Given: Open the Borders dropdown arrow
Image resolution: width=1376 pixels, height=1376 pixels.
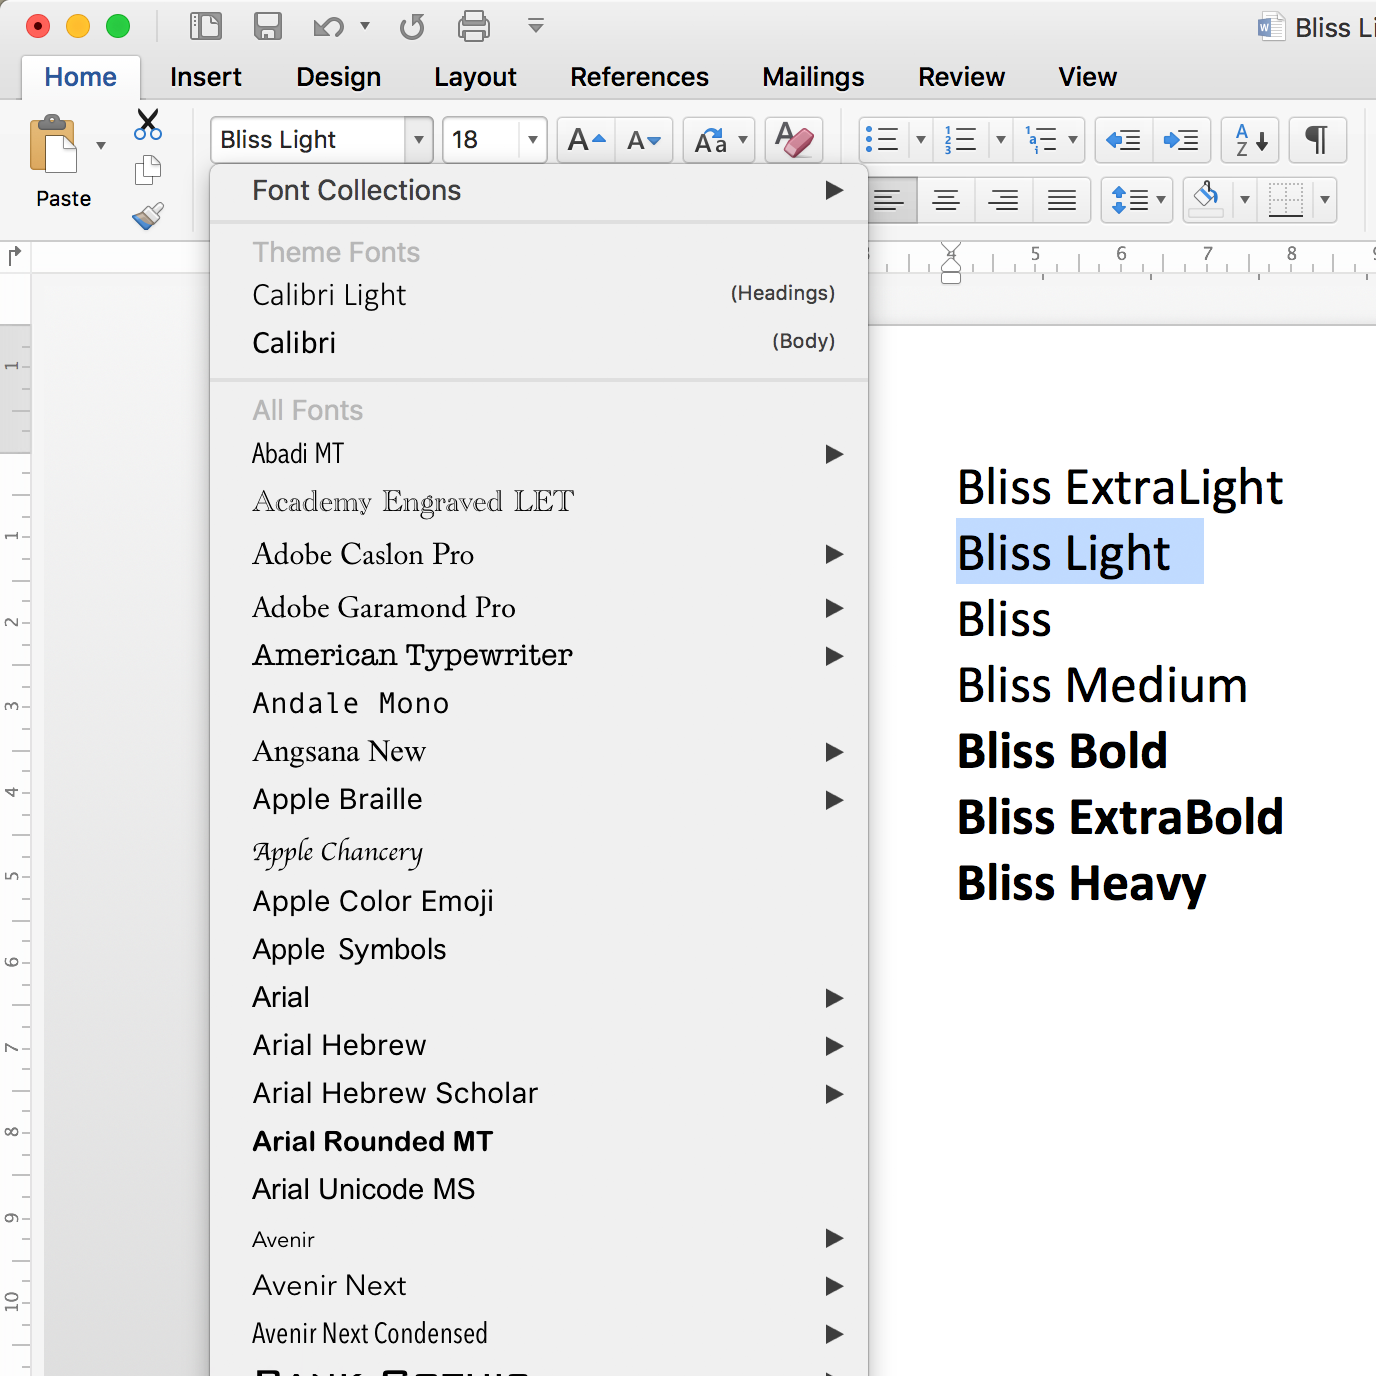Looking at the screenshot, I should tap(1325, 200).
